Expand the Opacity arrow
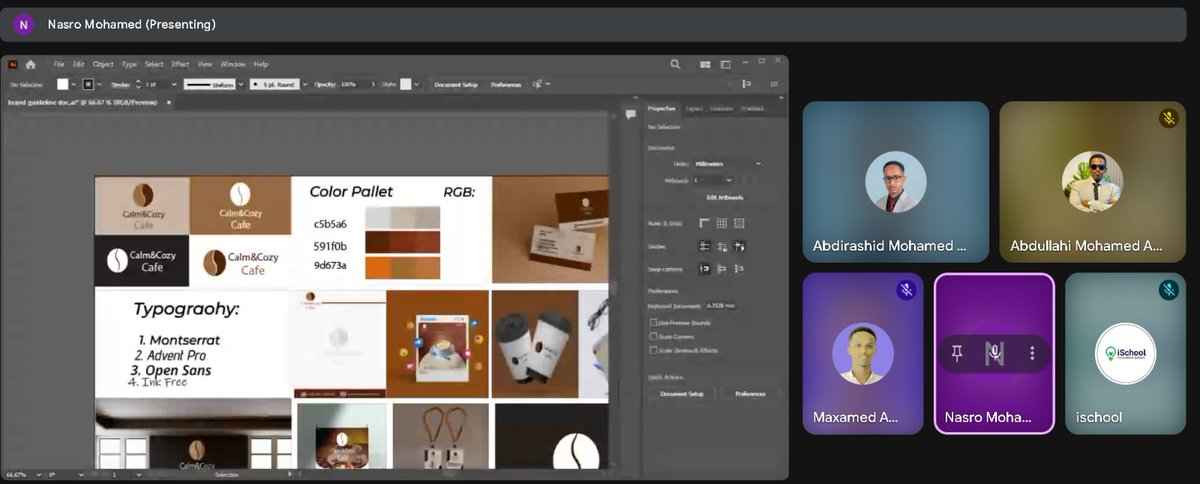The width and height of the screenshot is (1200, 484). pos(375,85)
